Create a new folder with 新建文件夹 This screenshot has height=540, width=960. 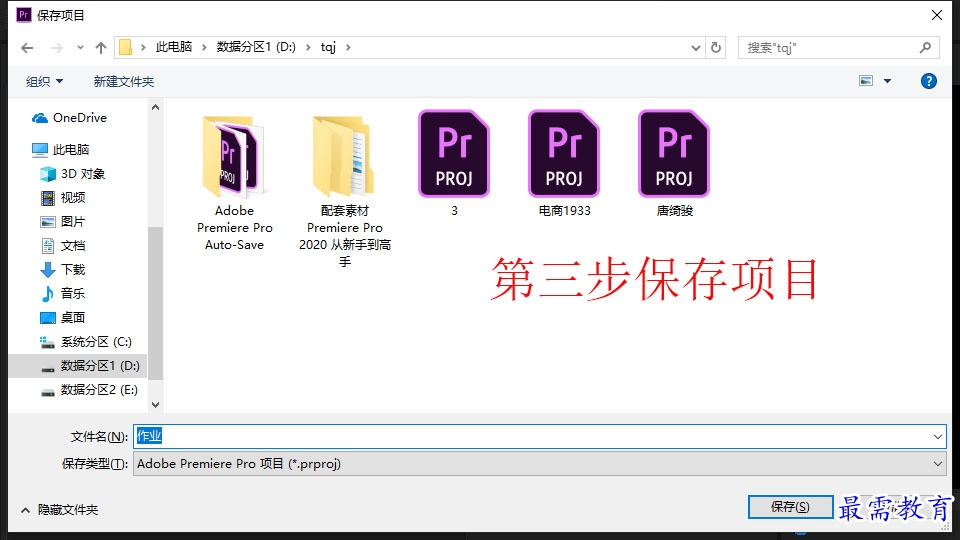(124, 81)
